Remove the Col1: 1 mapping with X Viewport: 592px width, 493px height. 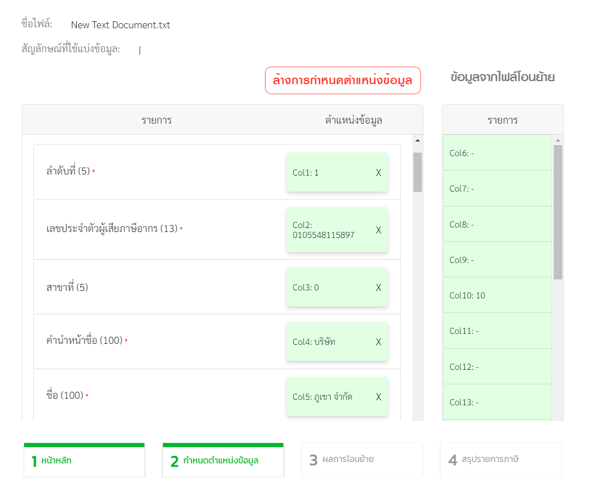pos(378,173)
